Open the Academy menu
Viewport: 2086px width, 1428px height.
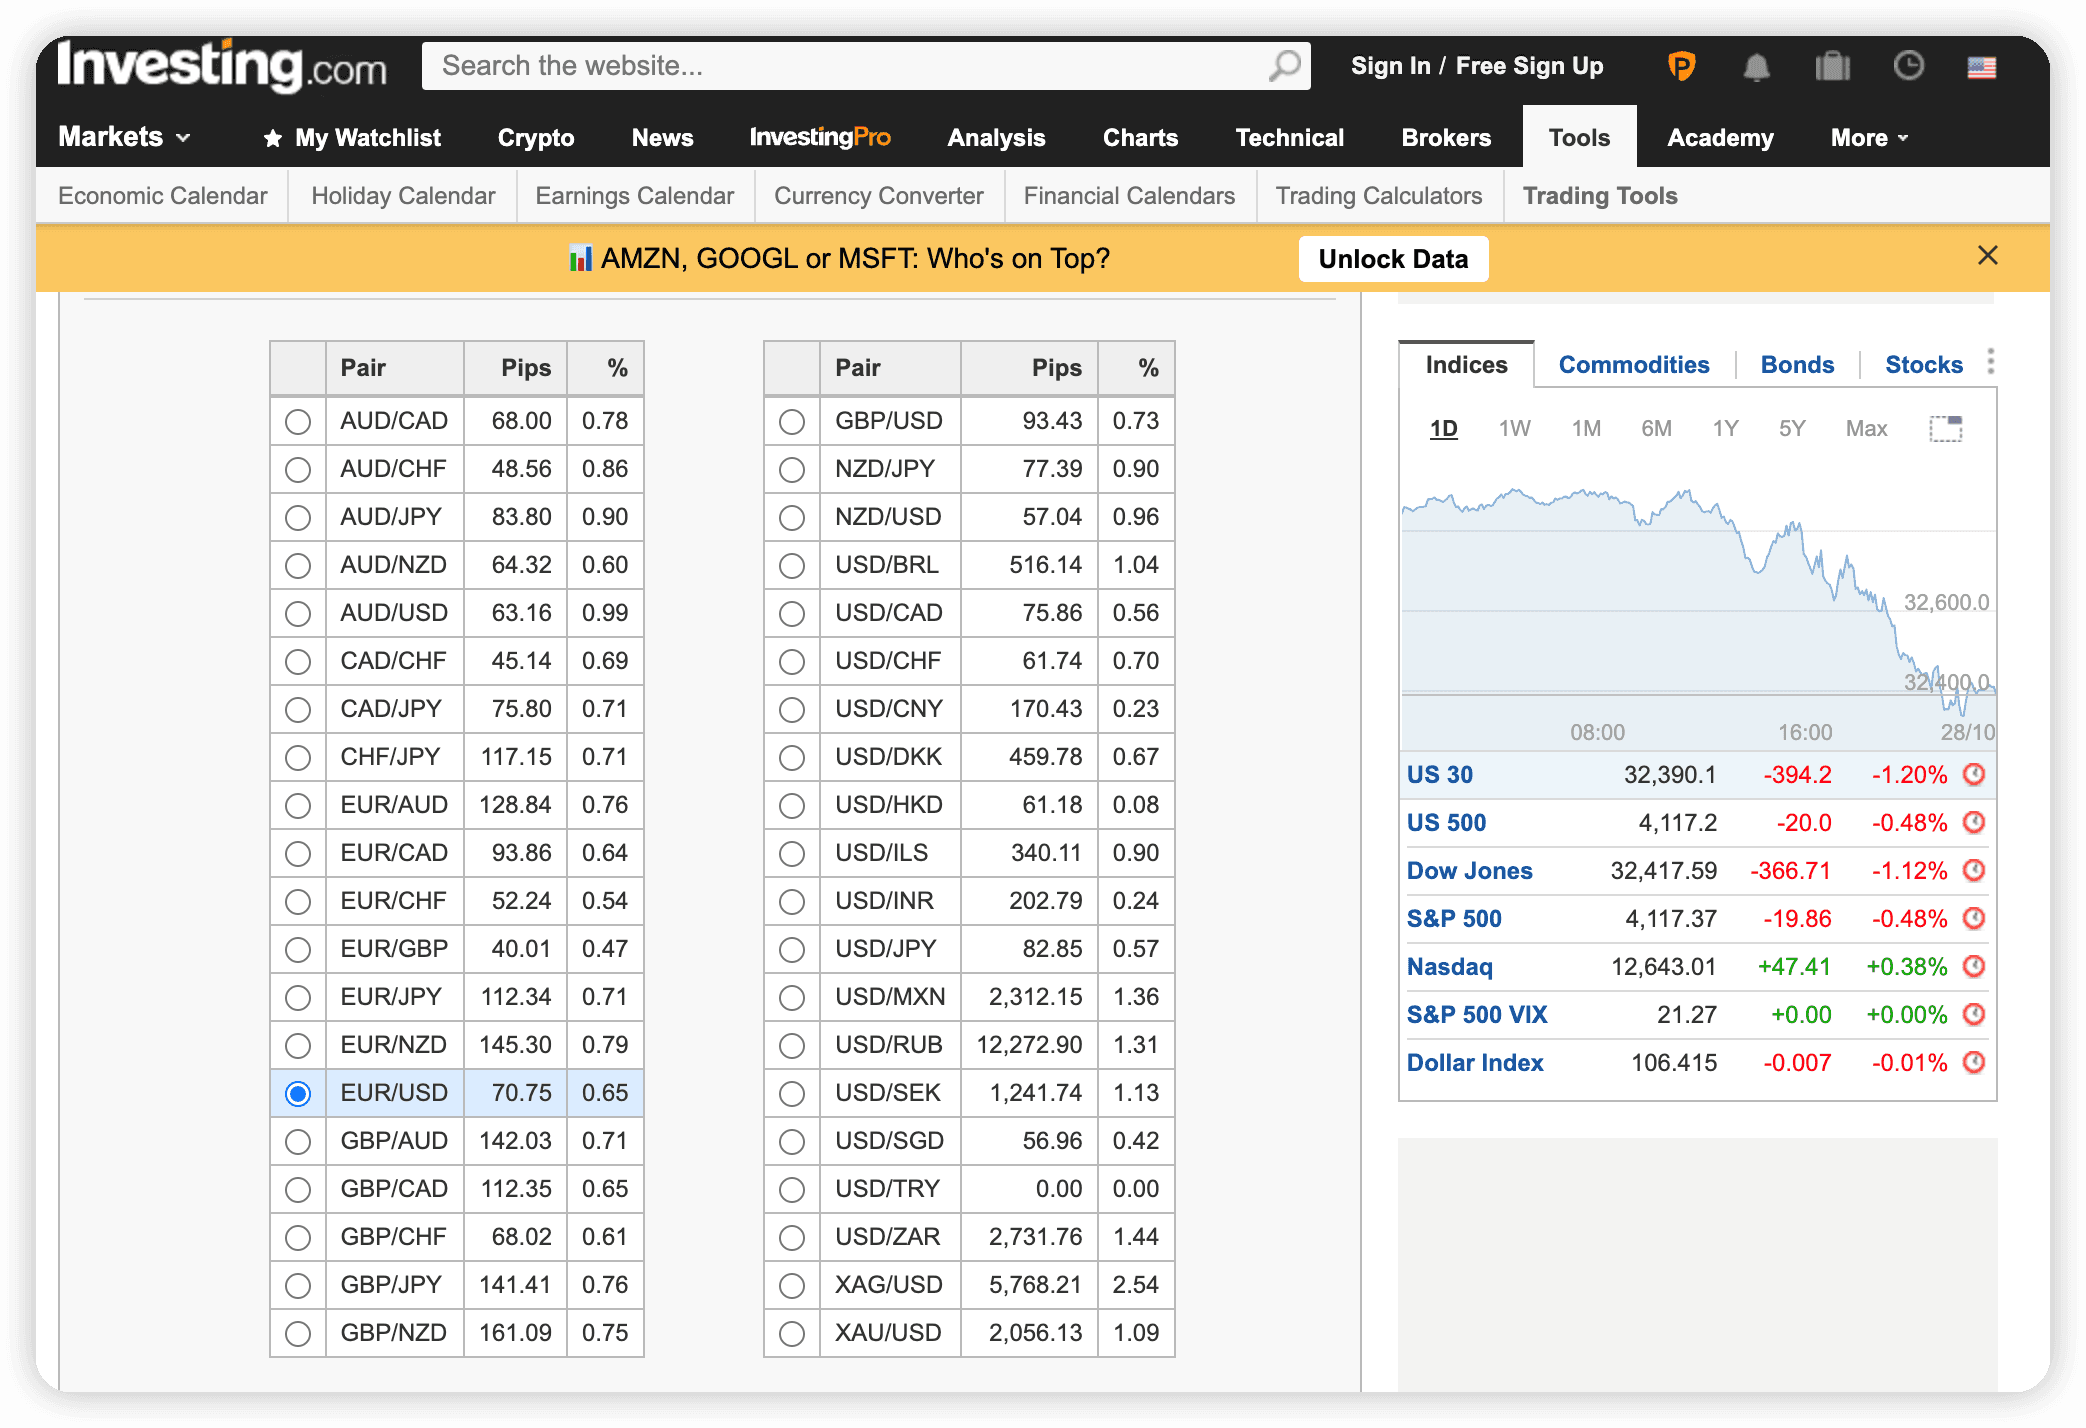click(x=1720, y=138)
